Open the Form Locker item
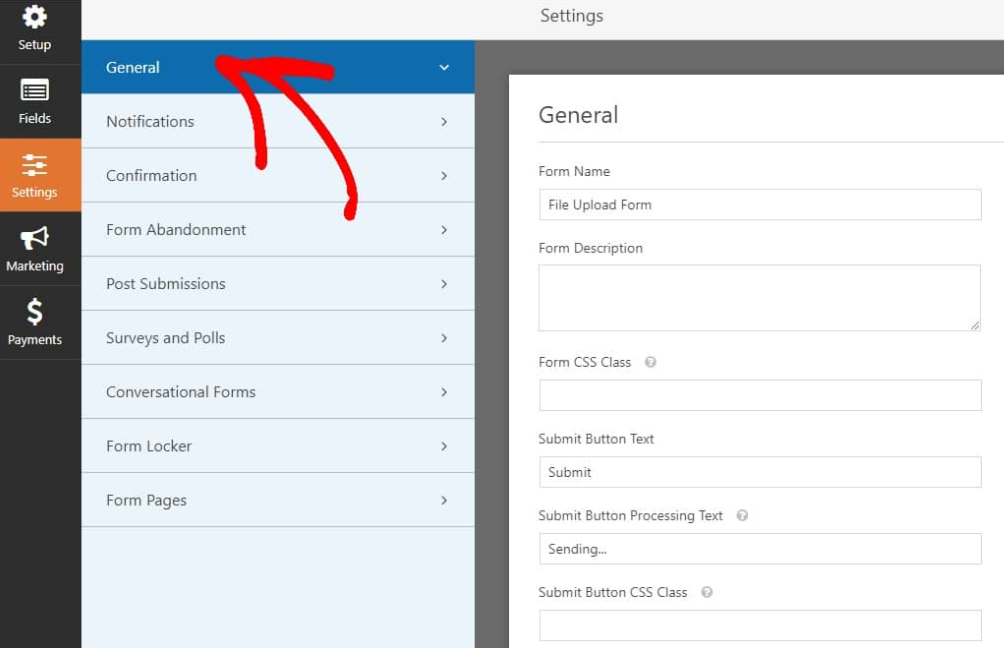This screenshot has width=1004, height=648. 278,446
